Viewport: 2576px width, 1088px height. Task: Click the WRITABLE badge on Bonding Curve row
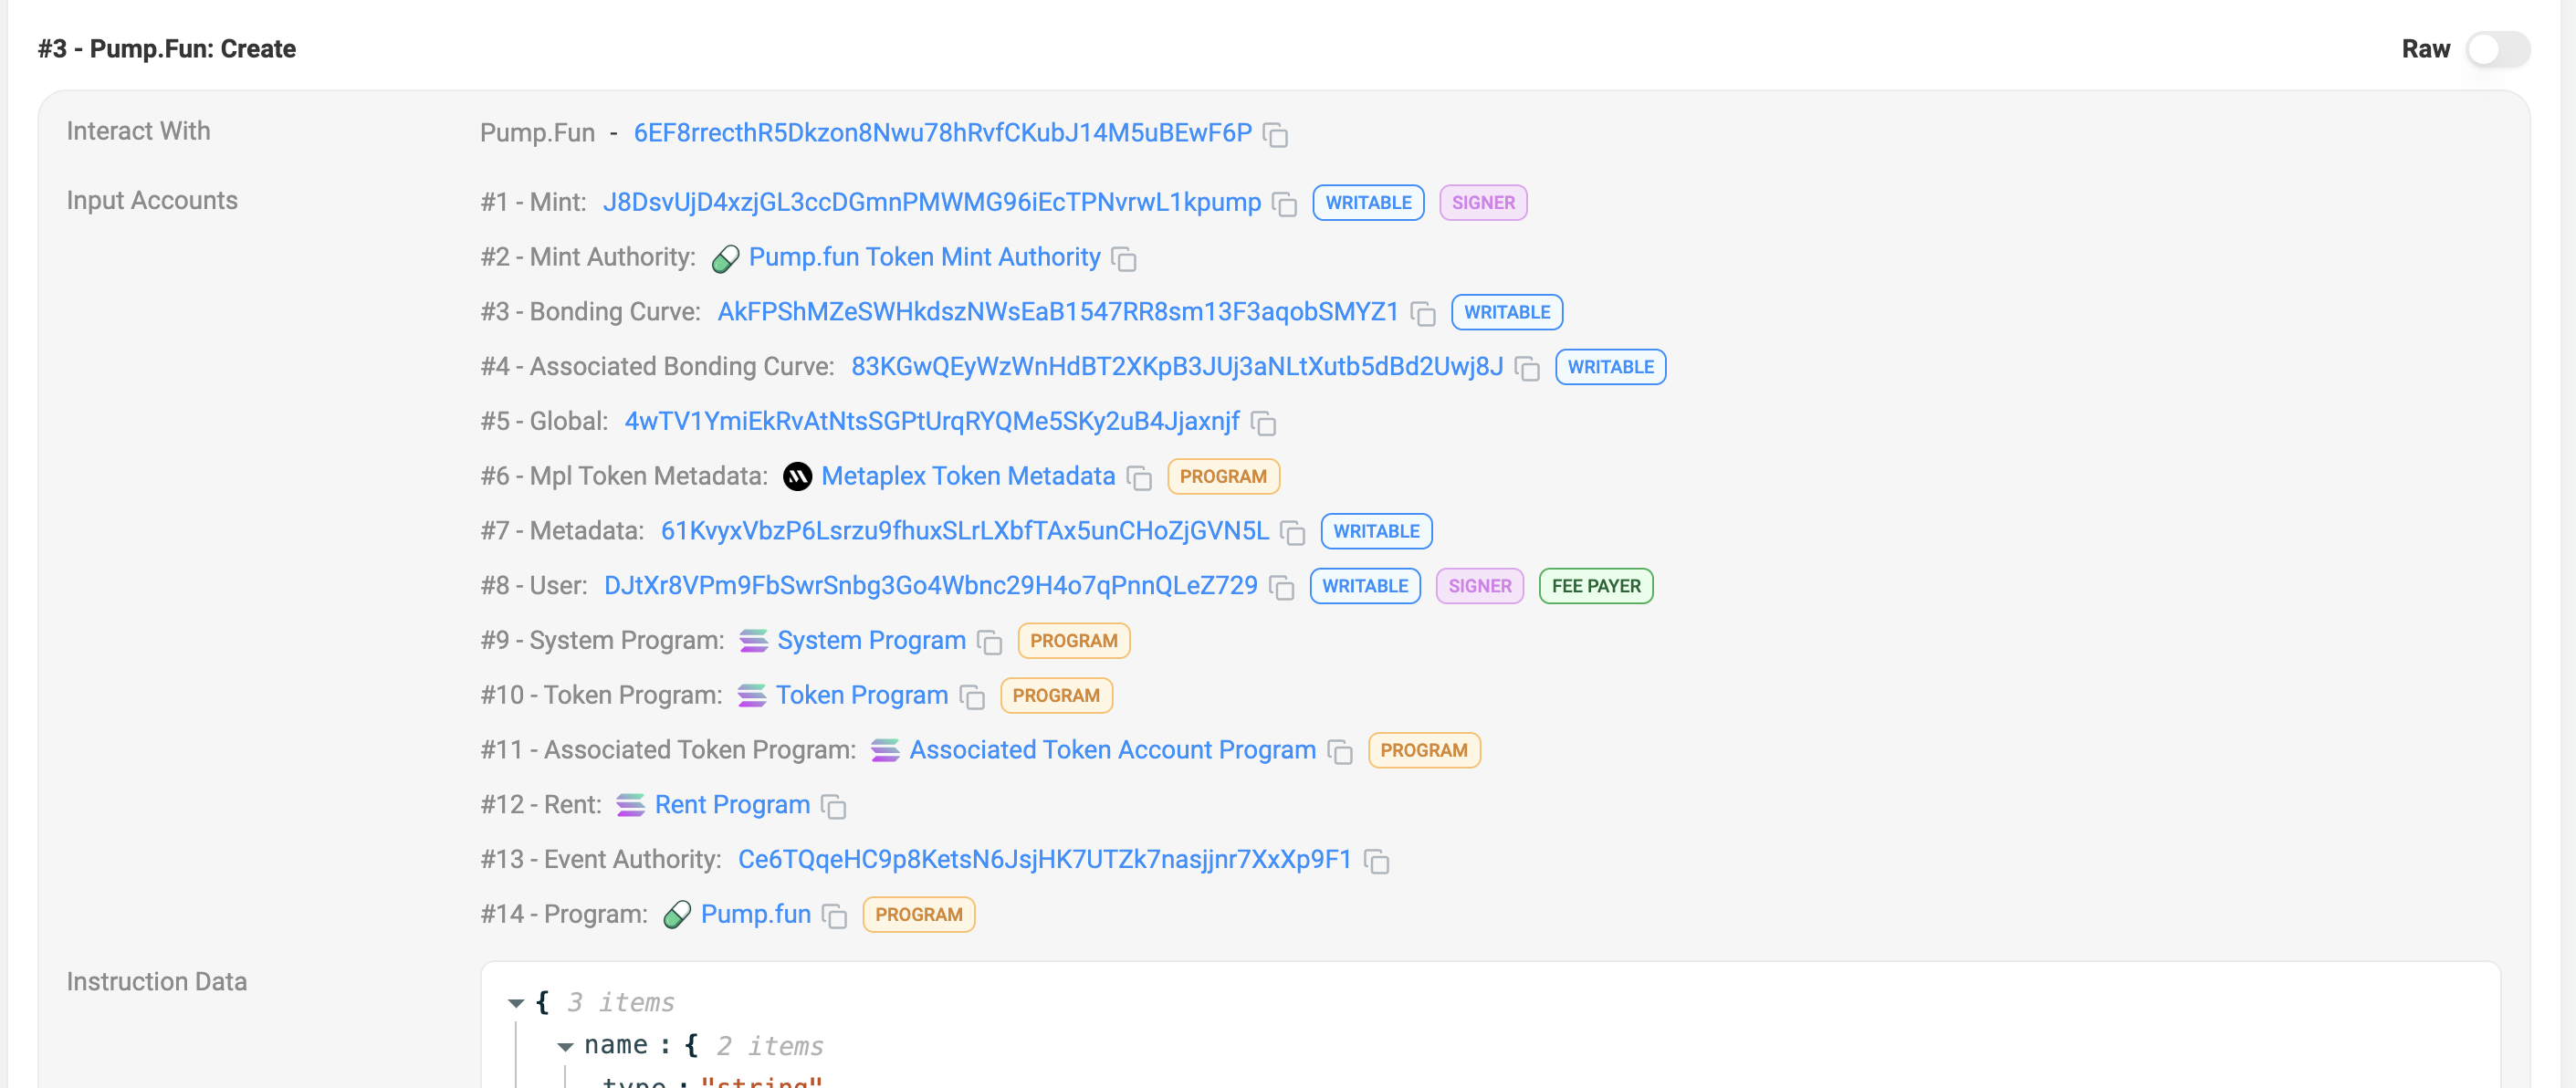[x=1507, y=312]
